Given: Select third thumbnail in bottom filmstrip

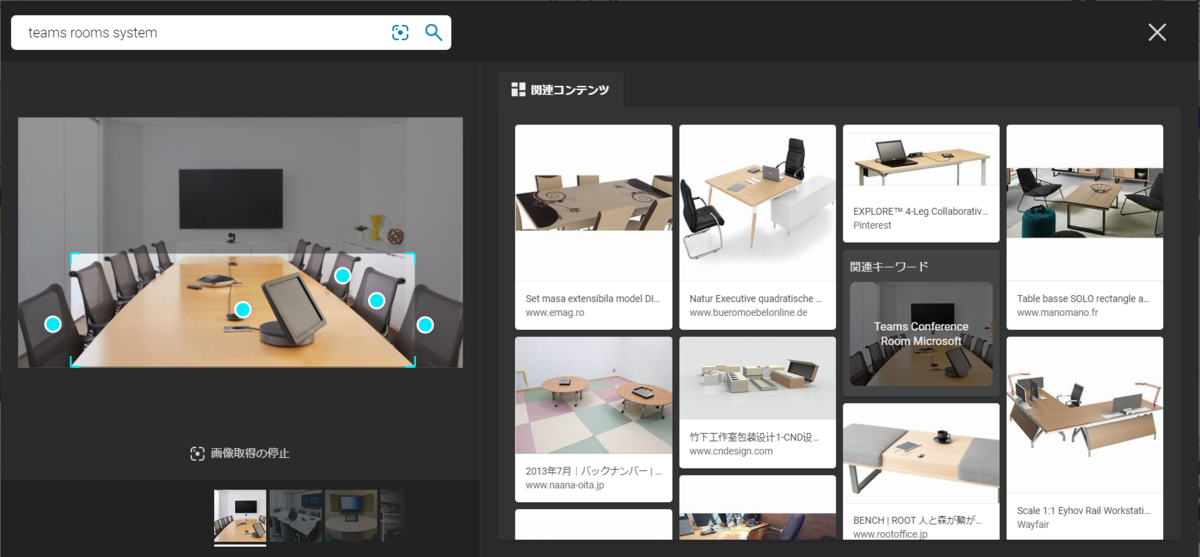Looking at the screenshot, I should coord(351,515).
